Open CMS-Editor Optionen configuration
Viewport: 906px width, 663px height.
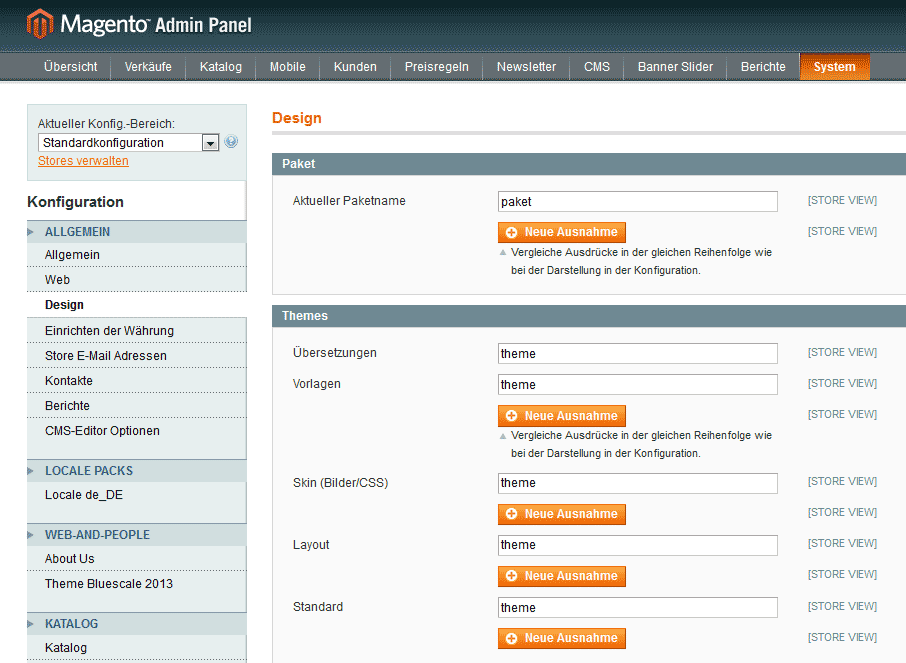click(x=102, y=431)
